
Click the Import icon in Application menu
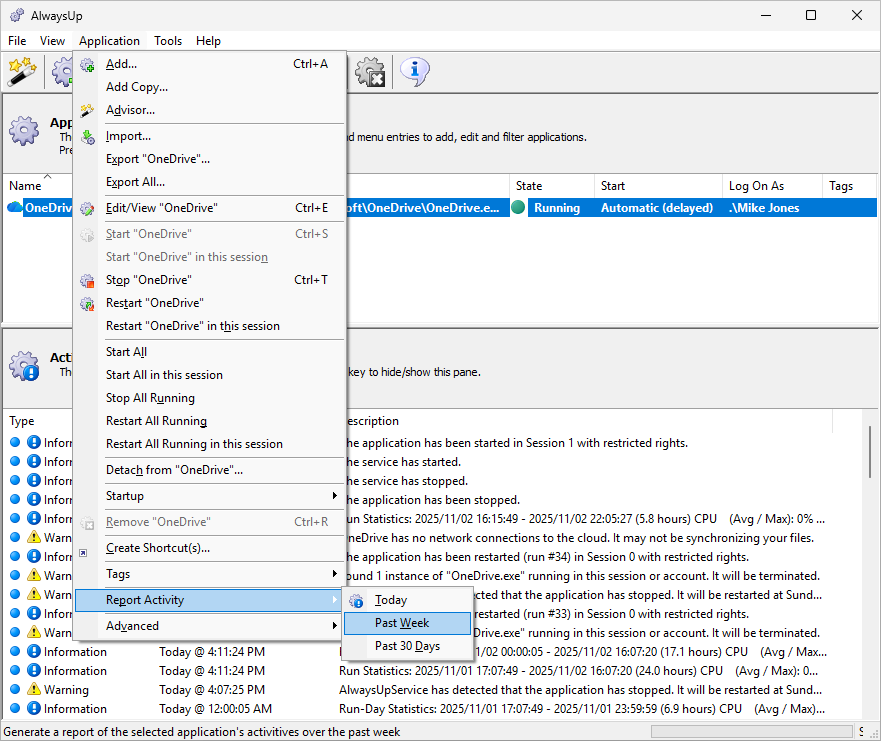(x=88, y=136)
